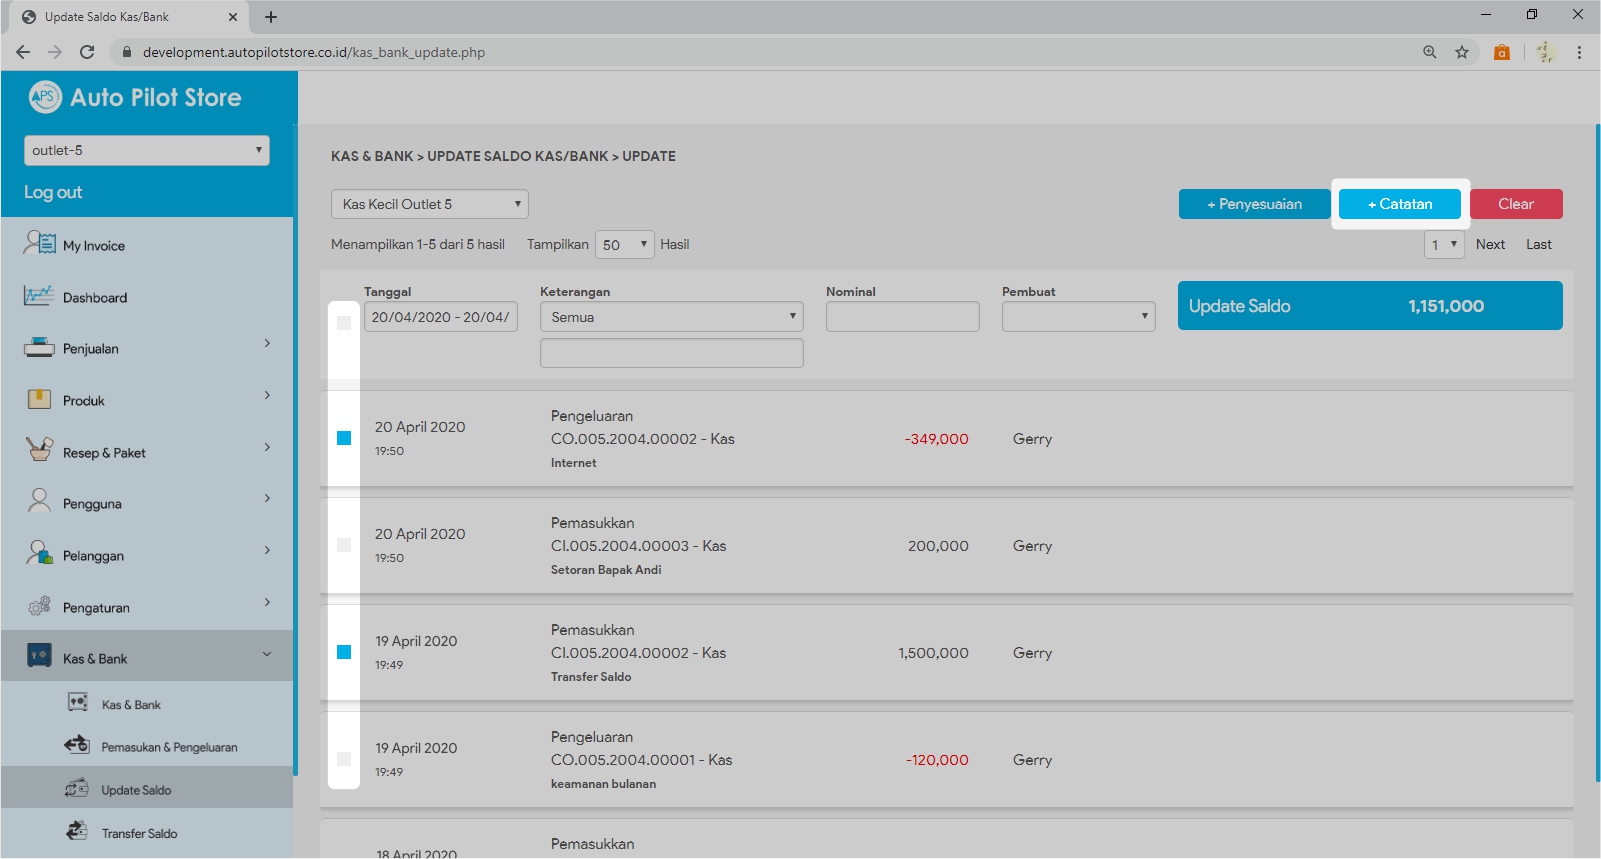Open Update Saldo submenu item
This screenshot has width=1601, height=859.
136,790
